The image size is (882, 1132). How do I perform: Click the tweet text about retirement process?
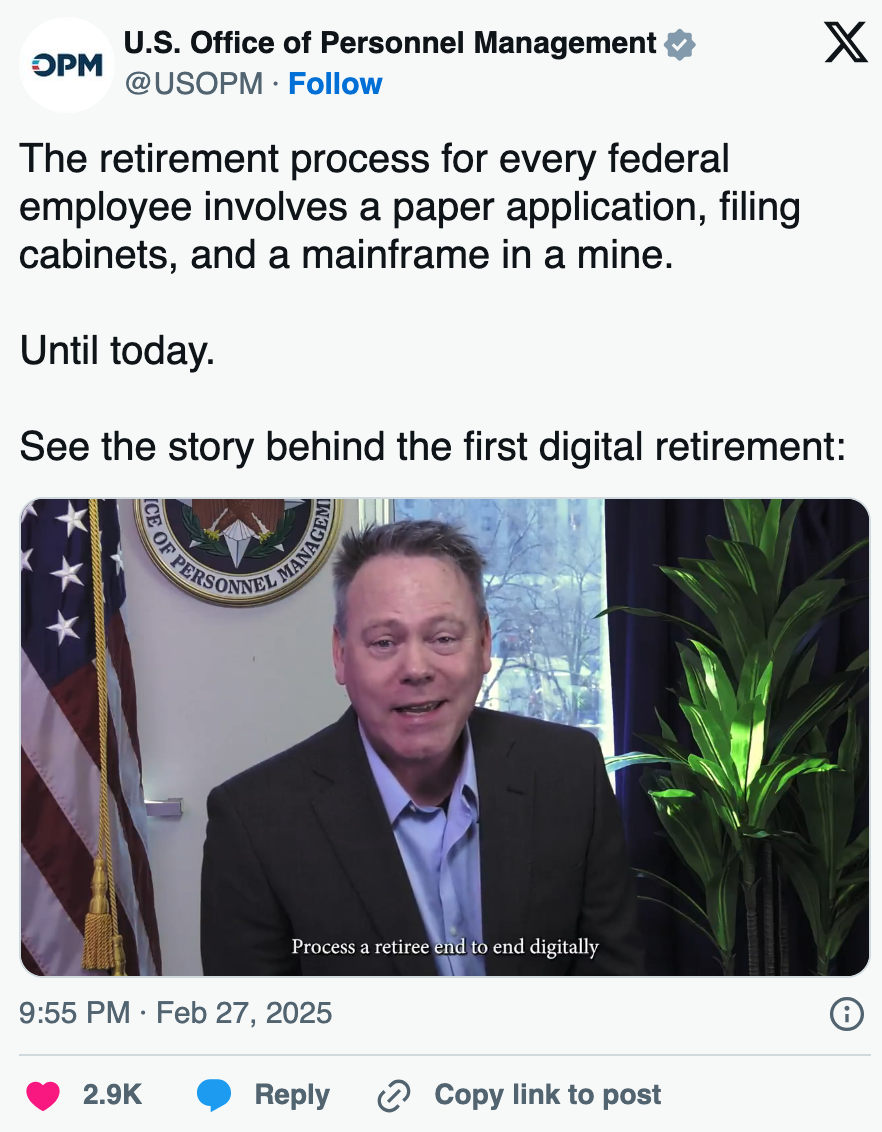point(410,206)
